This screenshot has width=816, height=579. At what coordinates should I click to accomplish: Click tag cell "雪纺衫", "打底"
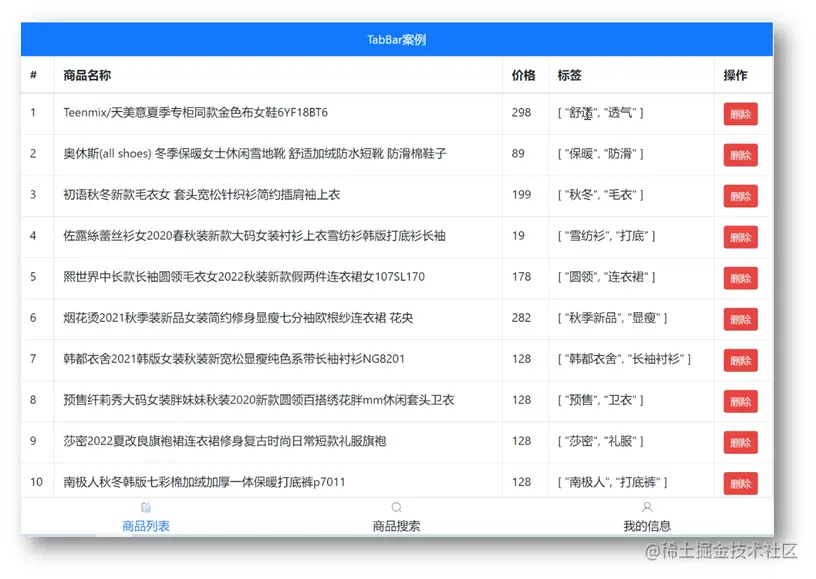[x=606, y=236]
